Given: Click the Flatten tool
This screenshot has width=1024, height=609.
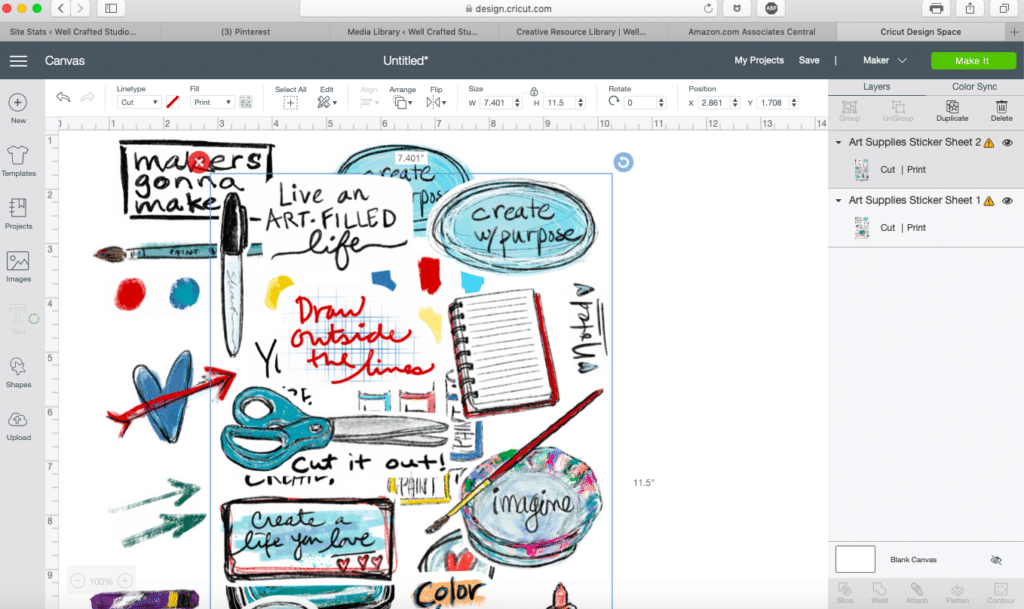Looking at the screenshot, I should click(x=957, y=593).
